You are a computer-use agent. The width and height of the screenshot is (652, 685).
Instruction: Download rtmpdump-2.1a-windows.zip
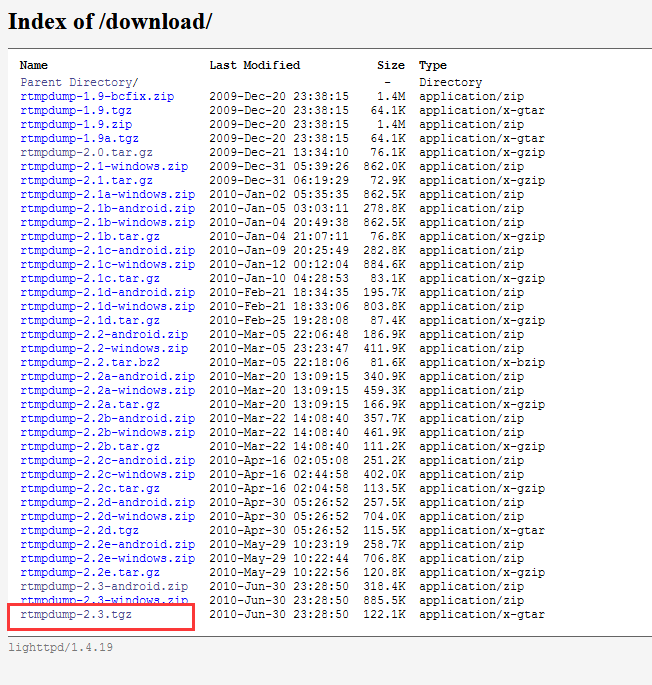[108, 194]
